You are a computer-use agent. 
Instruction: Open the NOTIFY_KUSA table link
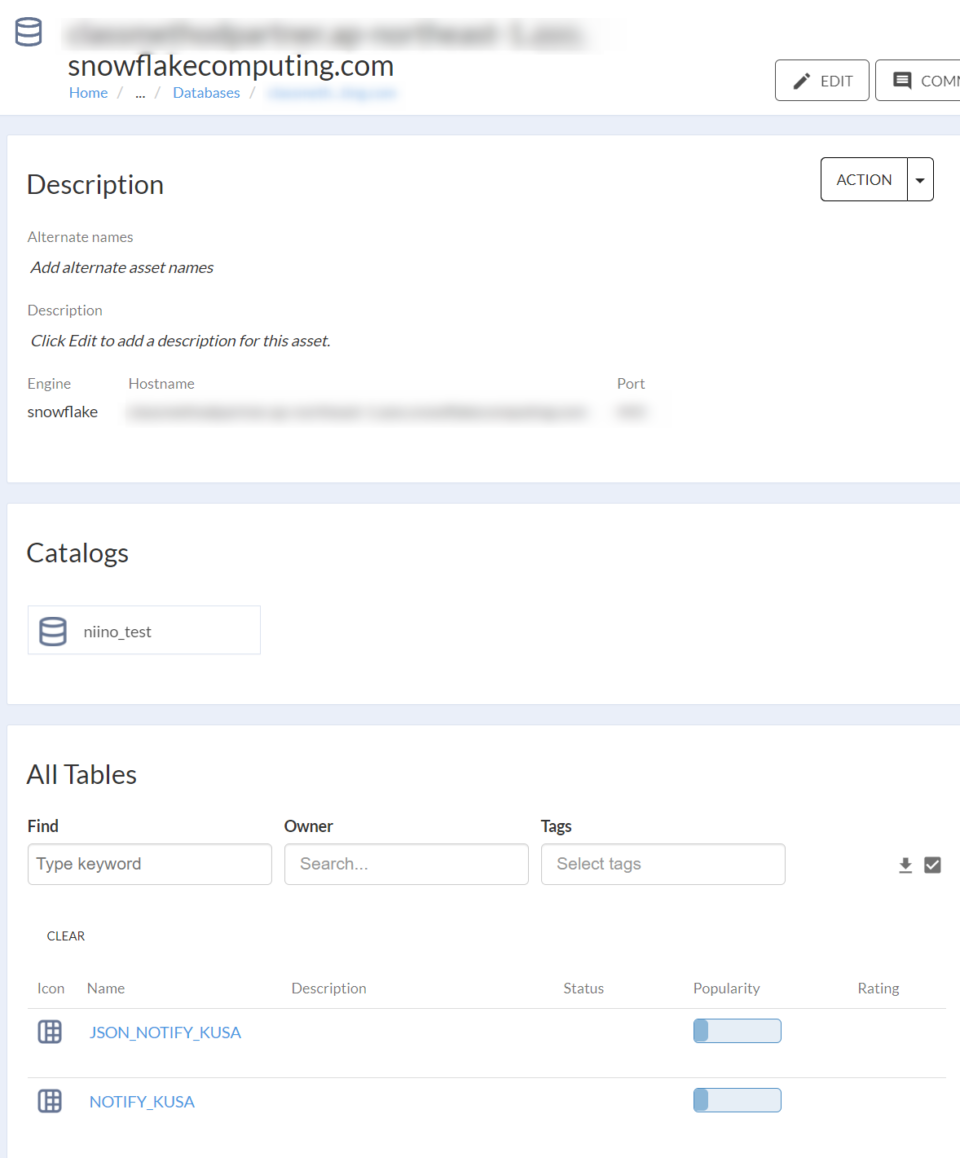pos(141,1100)
